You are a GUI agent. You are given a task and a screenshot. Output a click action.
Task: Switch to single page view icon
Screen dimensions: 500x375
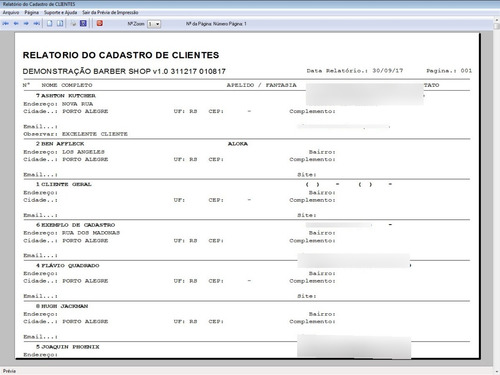point(50,23)
